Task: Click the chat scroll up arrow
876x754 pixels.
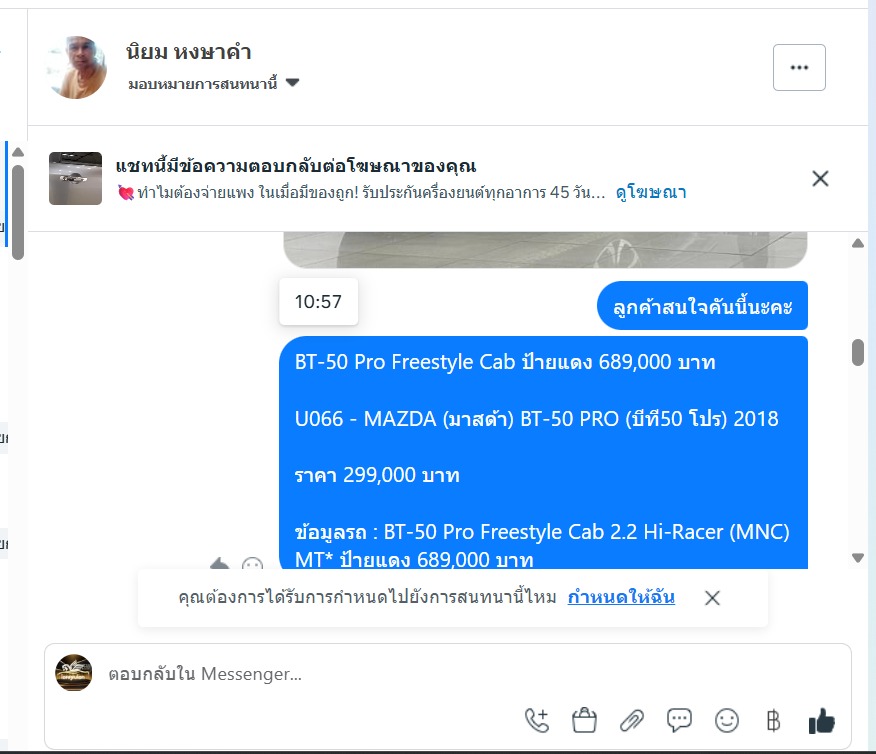Action: pos(858,243)
